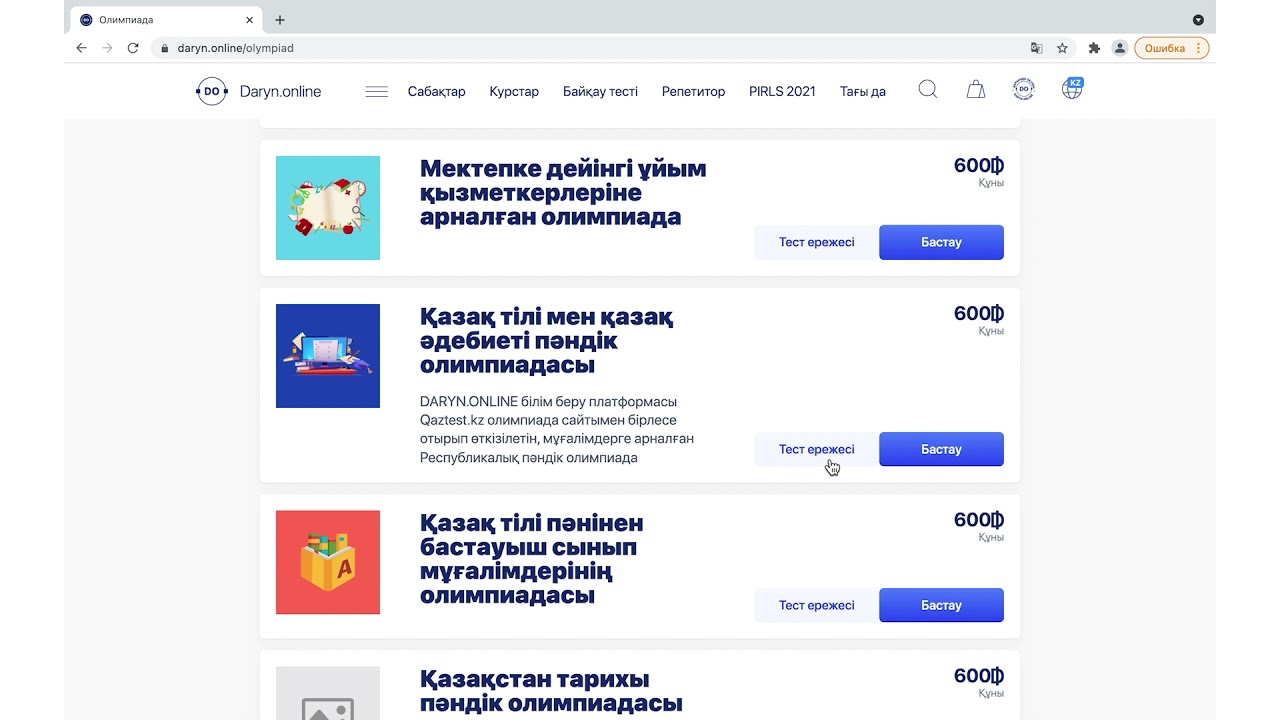The width and height of the screenshot is (1280, 720).
Task: Click the address bar showing daryn.online/olympiad
Action: 590,48
